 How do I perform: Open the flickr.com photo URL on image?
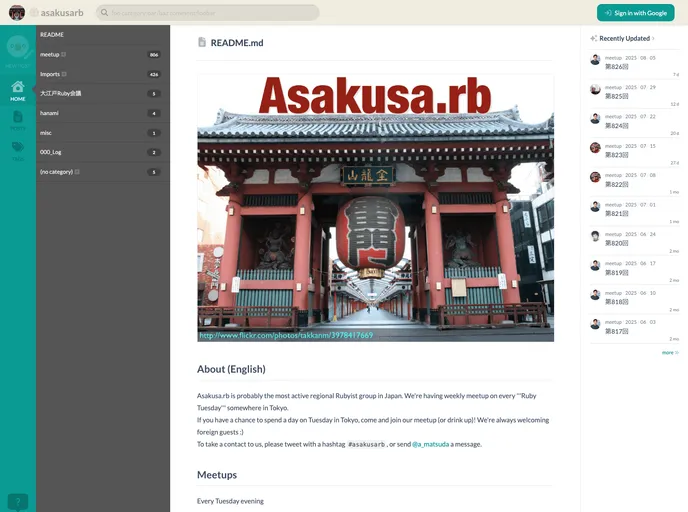point(286,336)
